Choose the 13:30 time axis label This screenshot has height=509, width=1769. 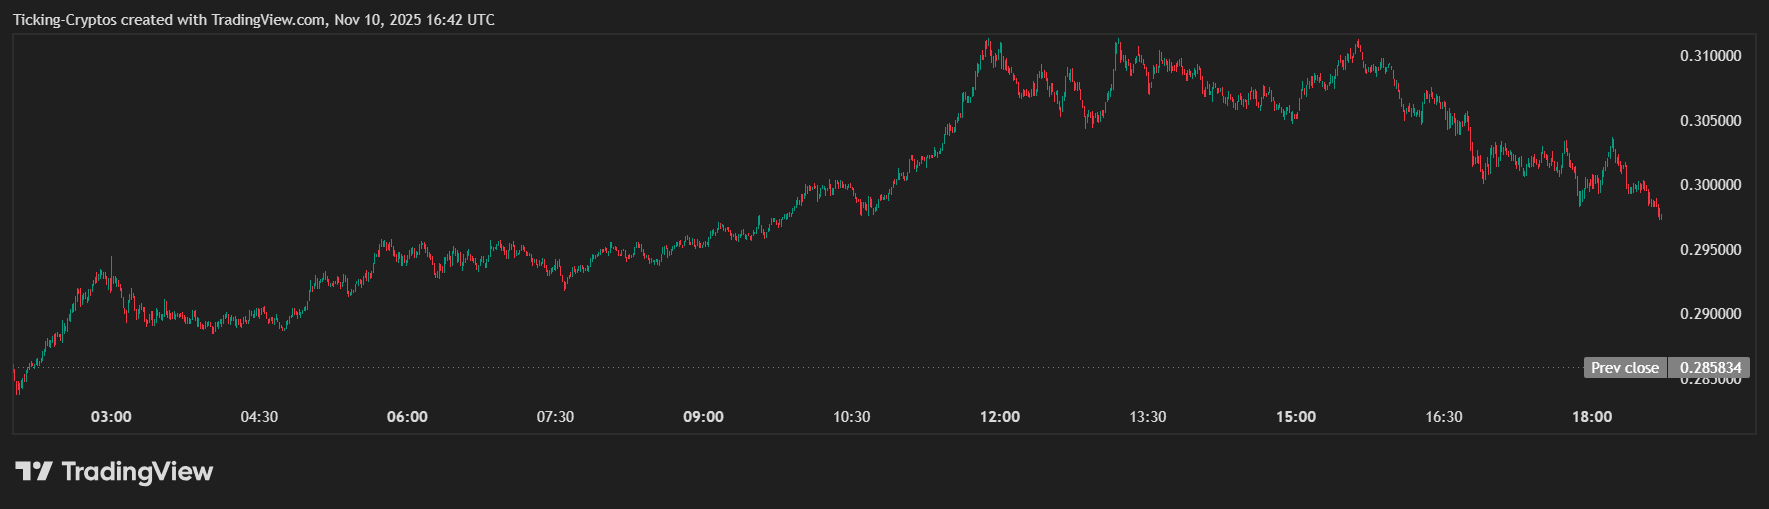click(1148, 417)
